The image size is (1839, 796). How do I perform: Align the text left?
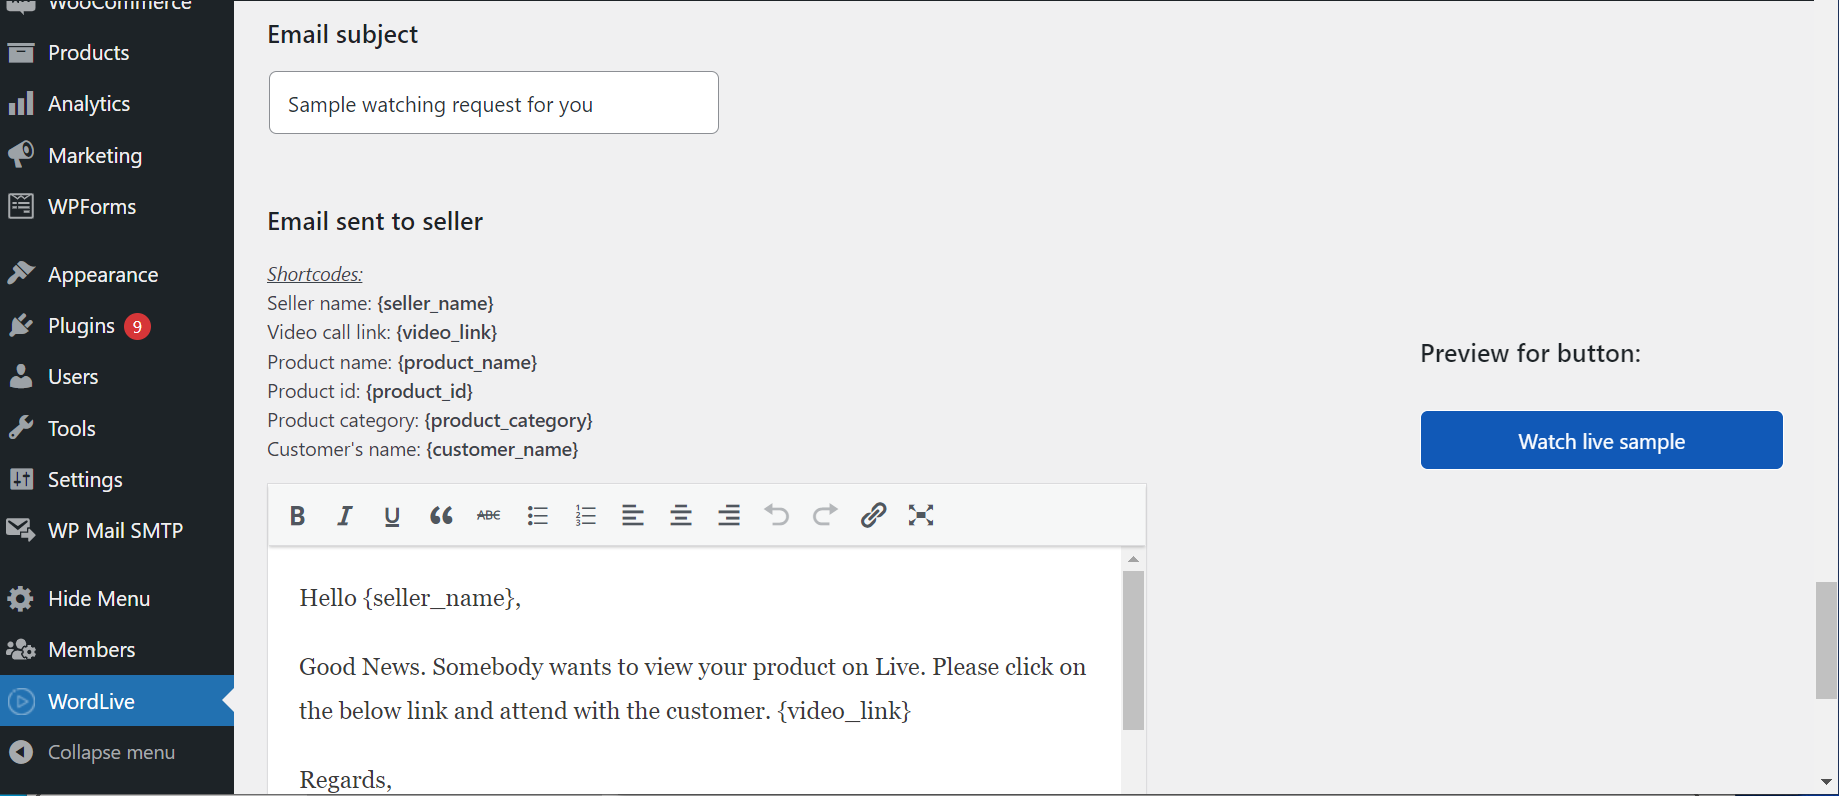(x=633, y=516)
